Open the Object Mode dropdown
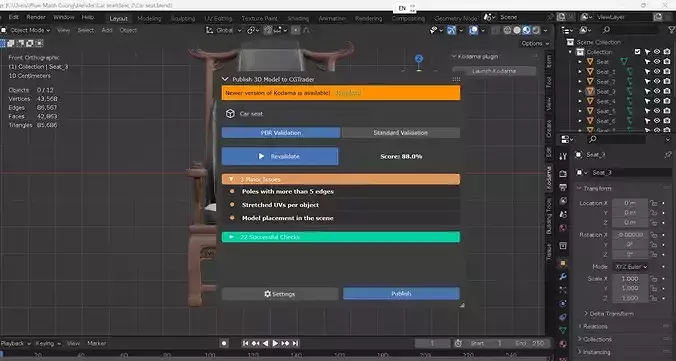 click(x=25, y=30)
